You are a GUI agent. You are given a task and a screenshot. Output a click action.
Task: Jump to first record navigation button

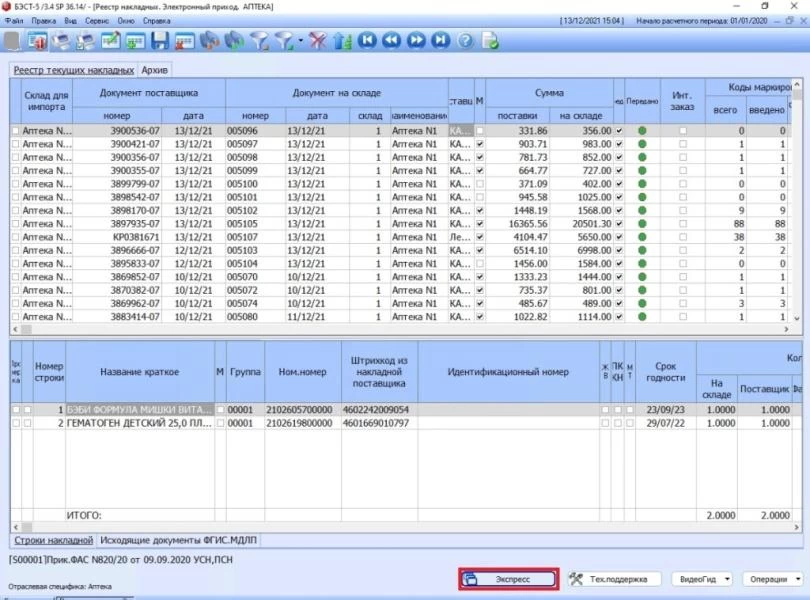(x=367, y=40)
